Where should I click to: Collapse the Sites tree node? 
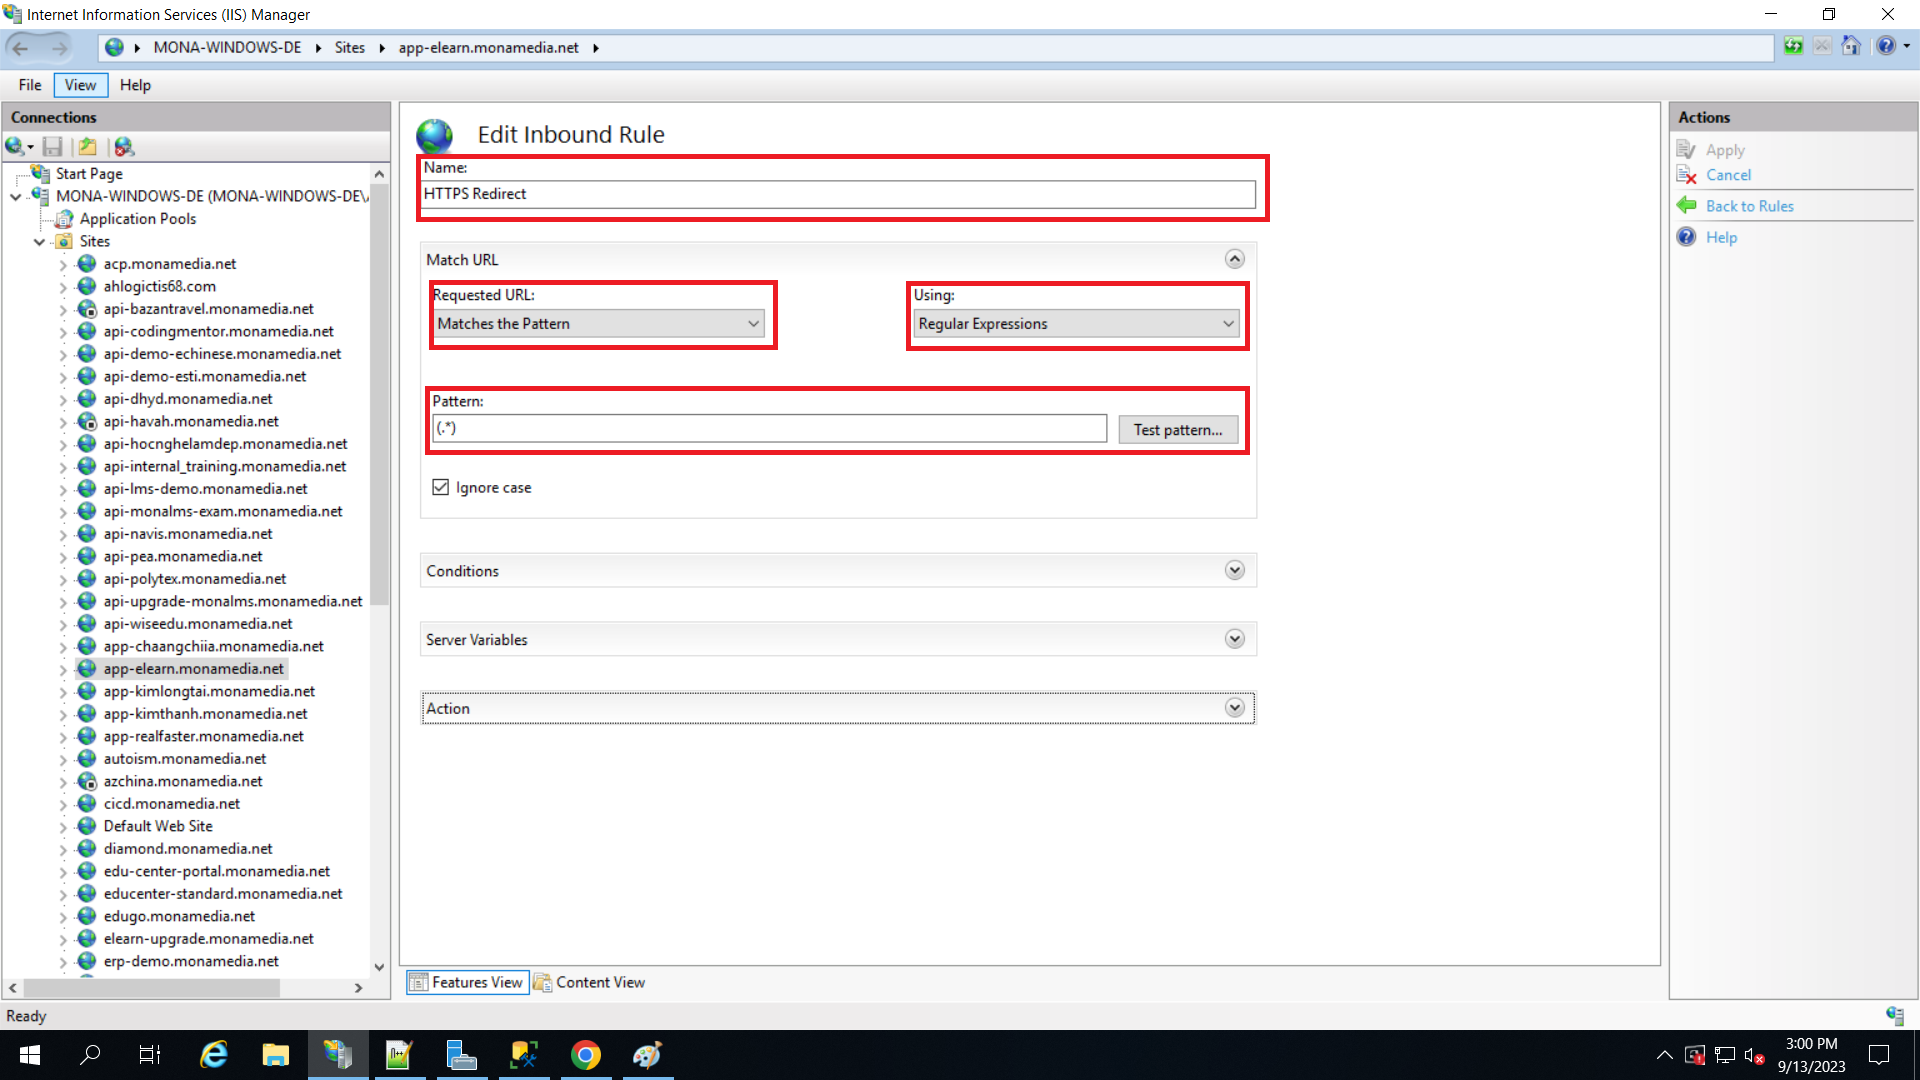click(40, 242)
